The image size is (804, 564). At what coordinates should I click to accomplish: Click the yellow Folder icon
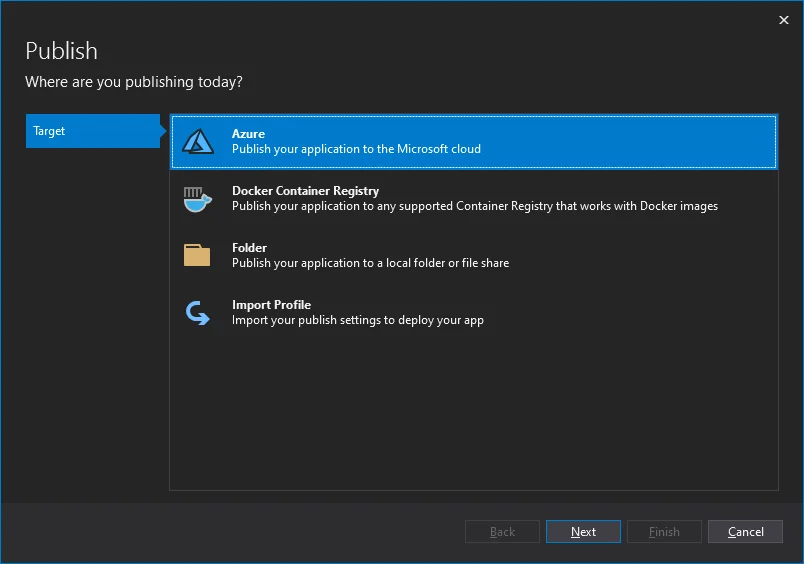(197, 256)
